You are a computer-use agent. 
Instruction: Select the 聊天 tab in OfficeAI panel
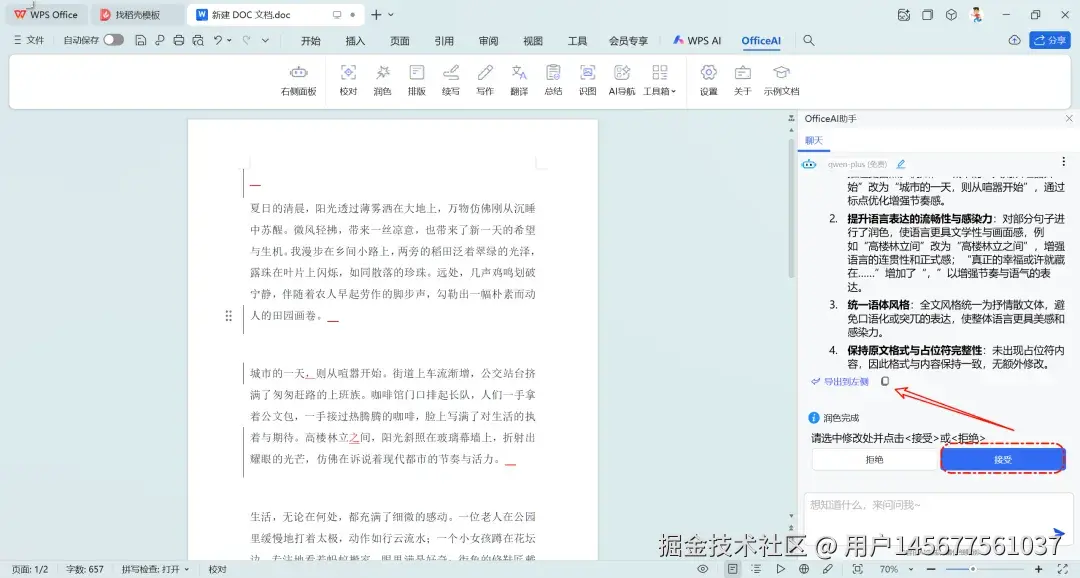click(x=813, y=140)
